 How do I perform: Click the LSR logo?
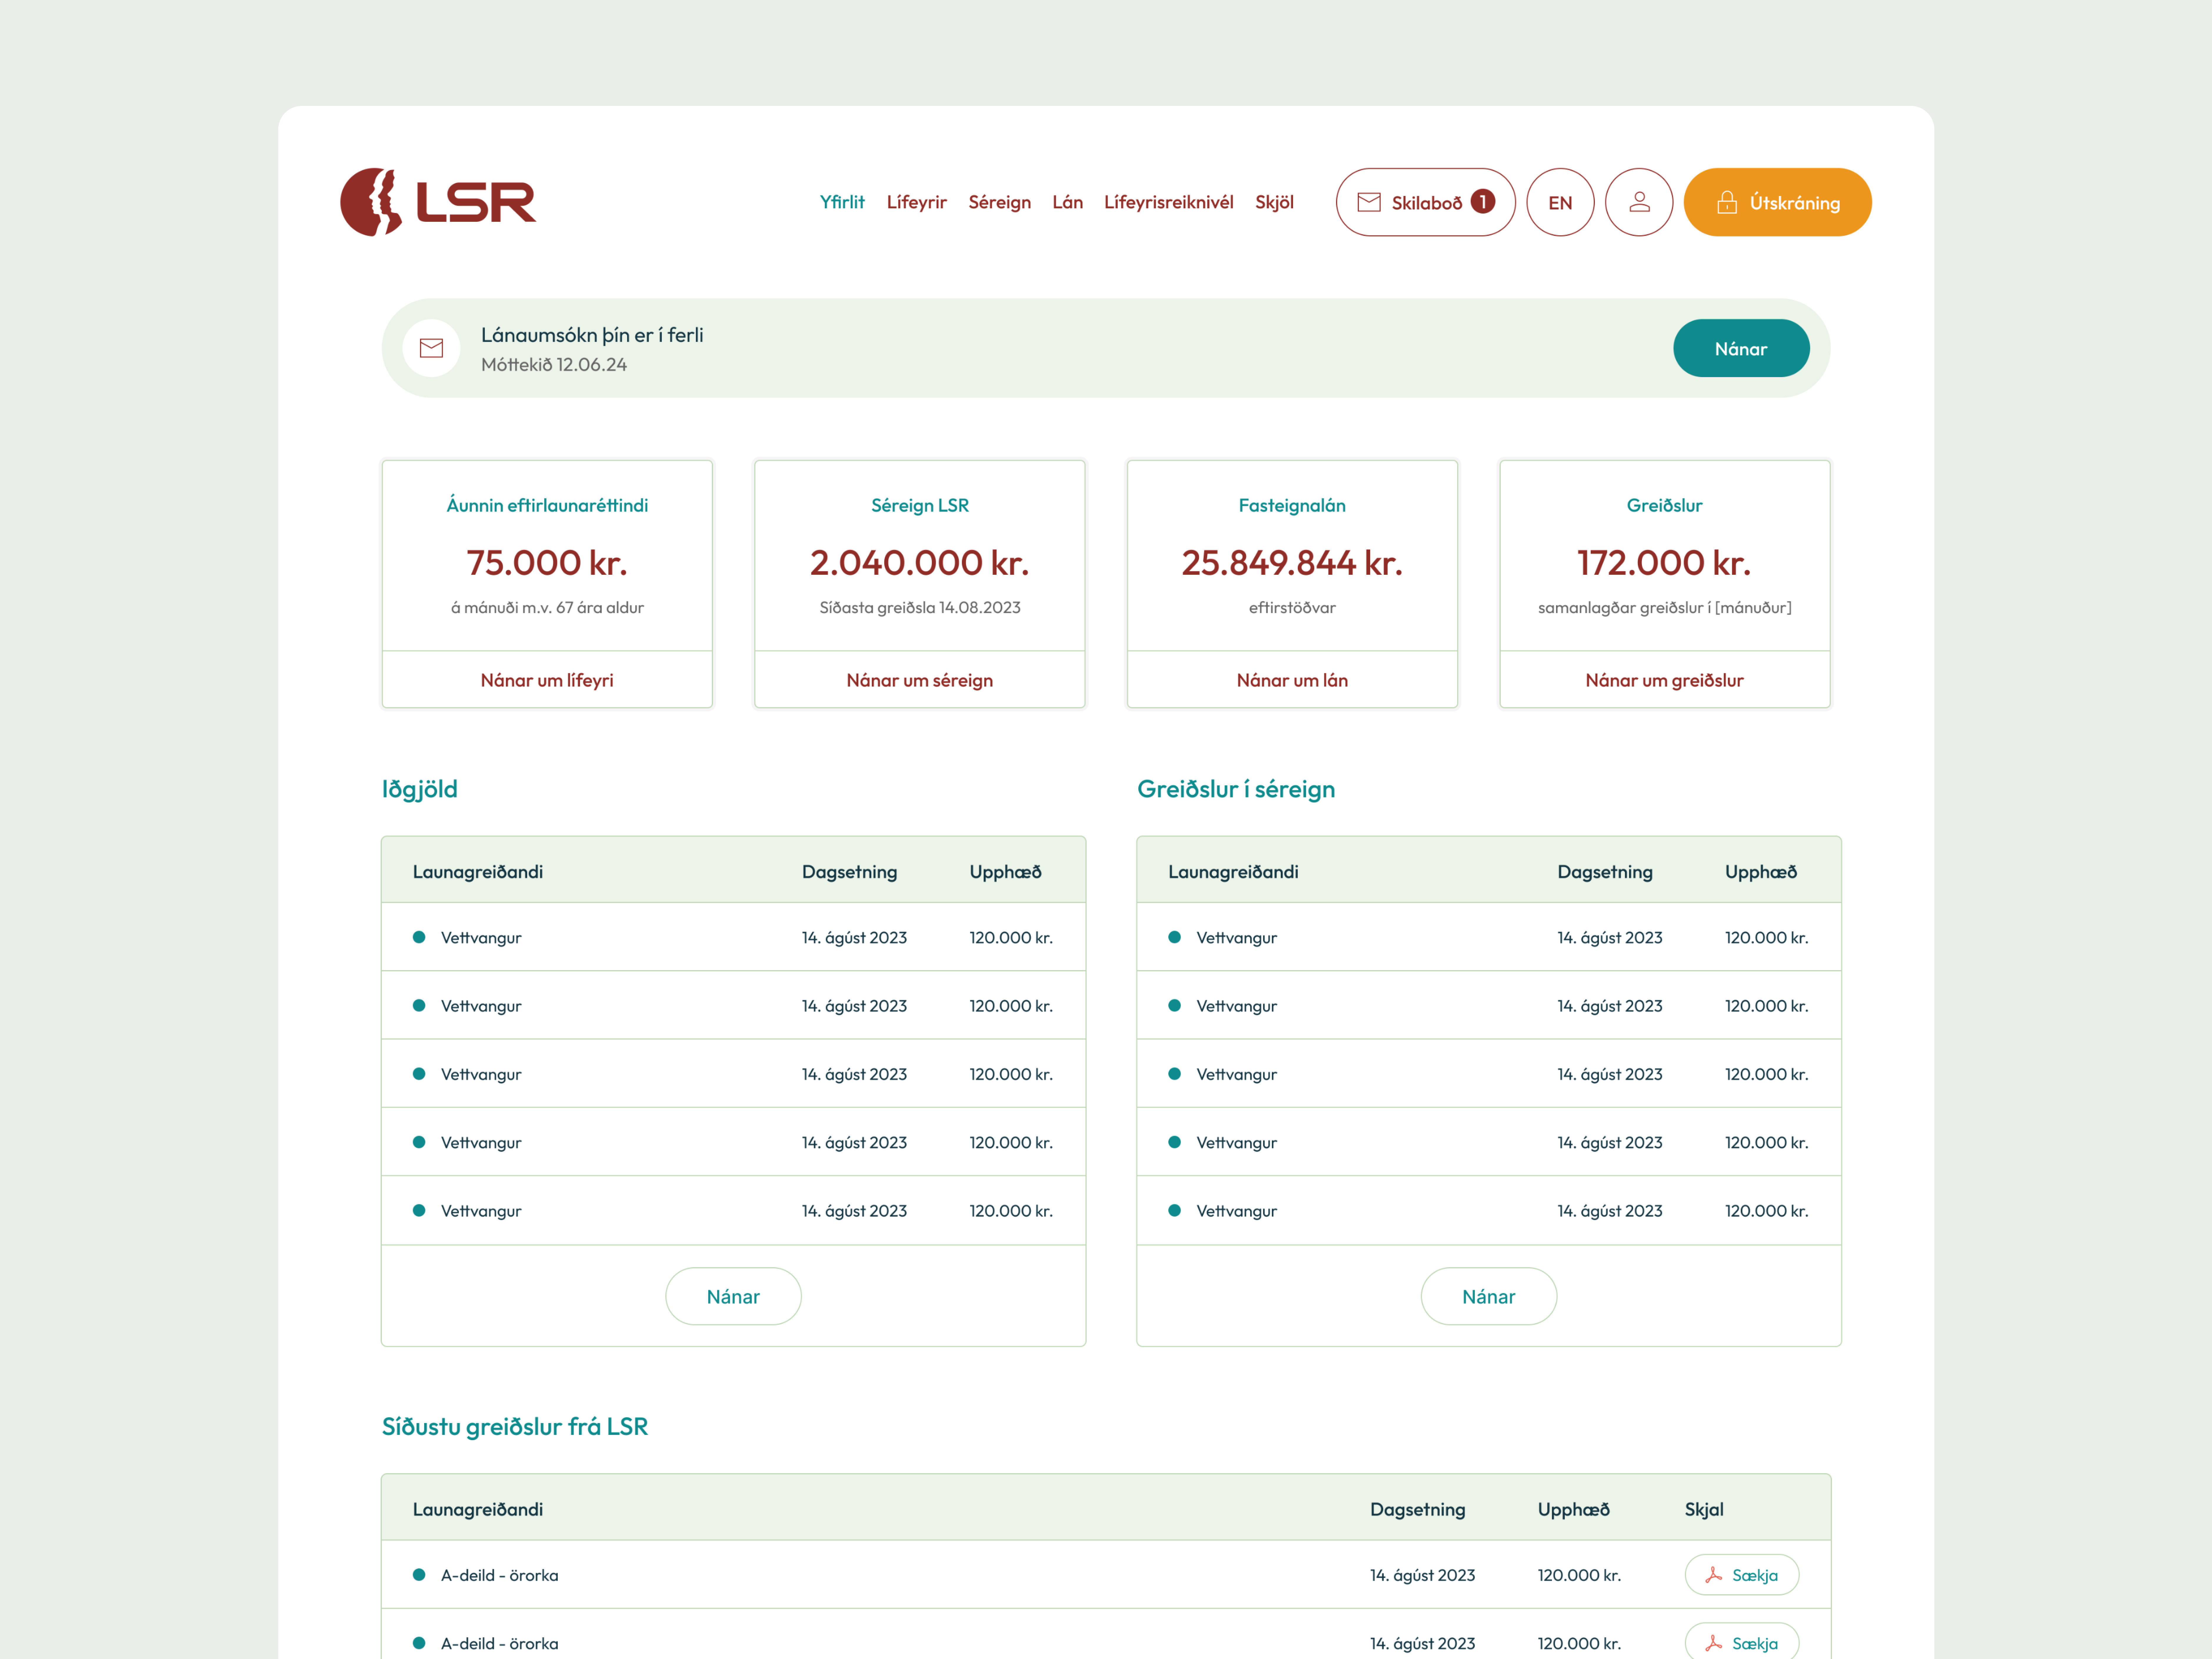coord(438,202)
